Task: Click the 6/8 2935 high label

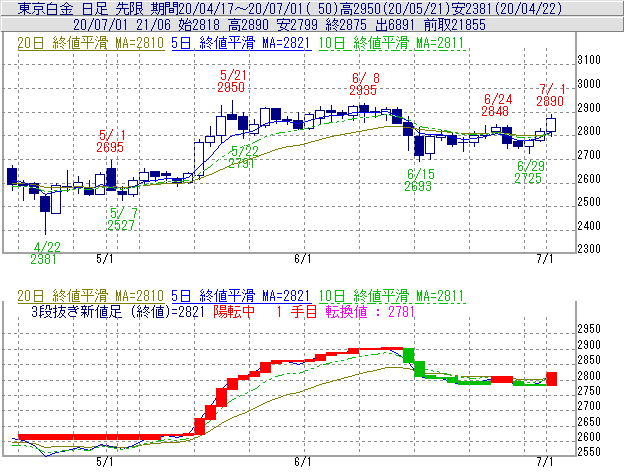Action: pos(364,84)
